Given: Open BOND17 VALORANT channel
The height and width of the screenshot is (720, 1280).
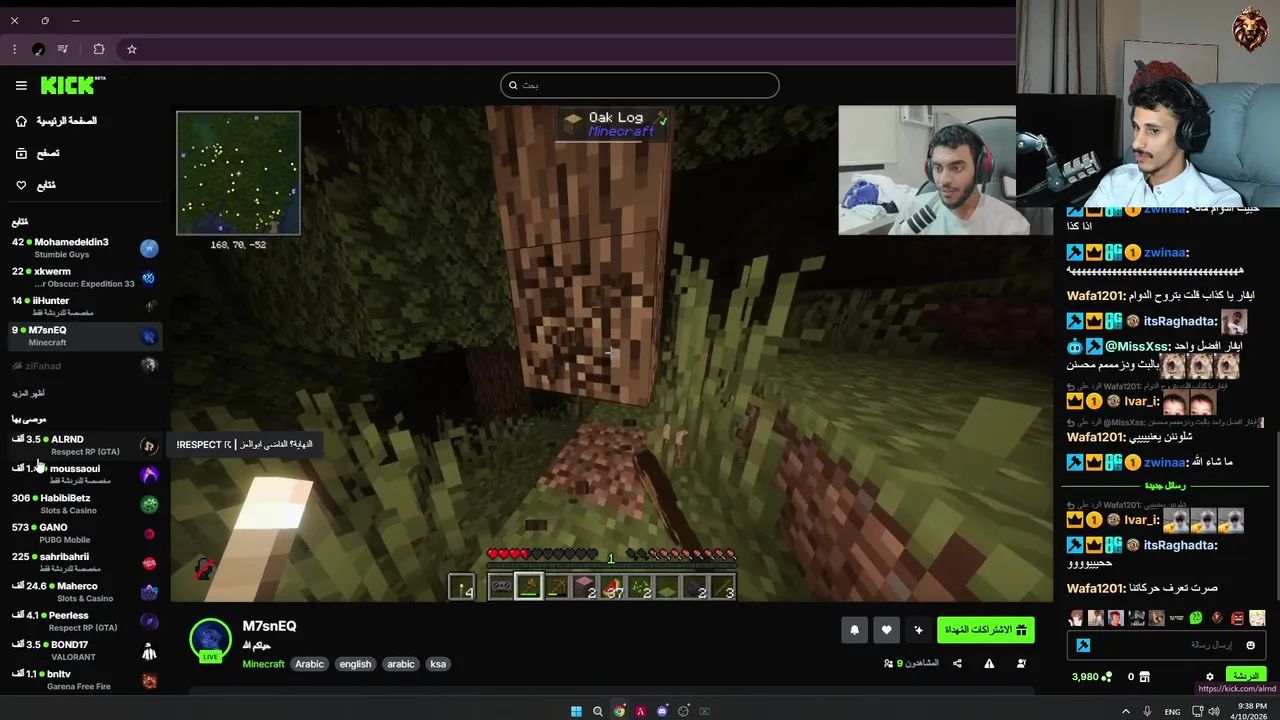Looking at the screenshot, I should tap(85, 651).
